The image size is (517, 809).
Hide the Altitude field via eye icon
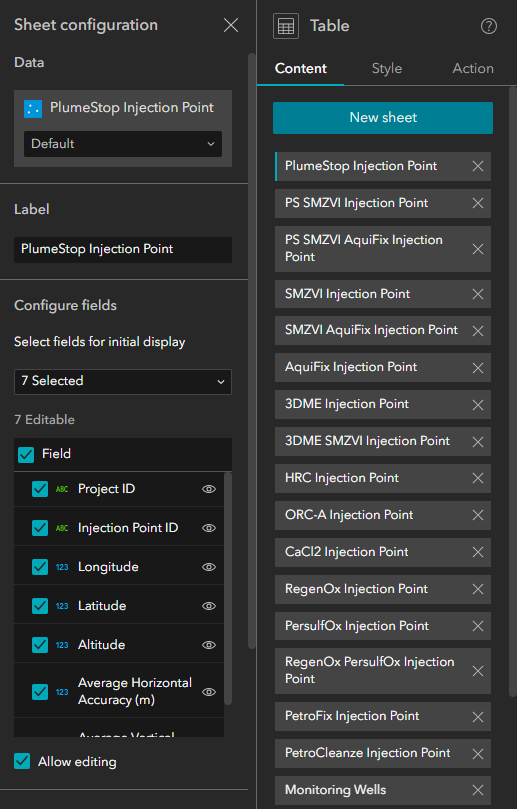[x=208, y=645]
